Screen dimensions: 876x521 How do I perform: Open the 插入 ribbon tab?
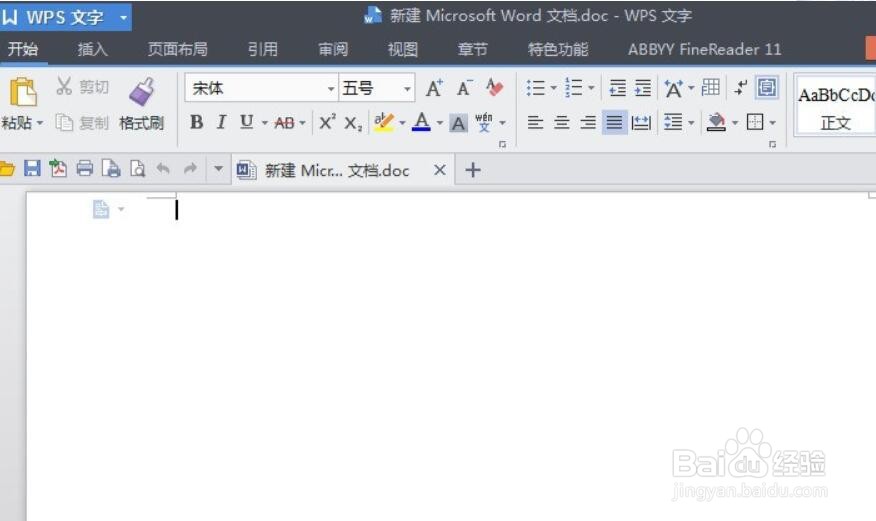(93, 49)
